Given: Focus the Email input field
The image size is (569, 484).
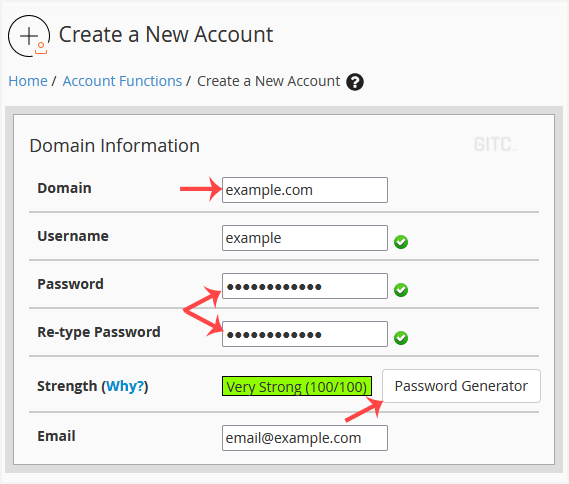Looking at the screenshot, I should (x=305, y=438).
